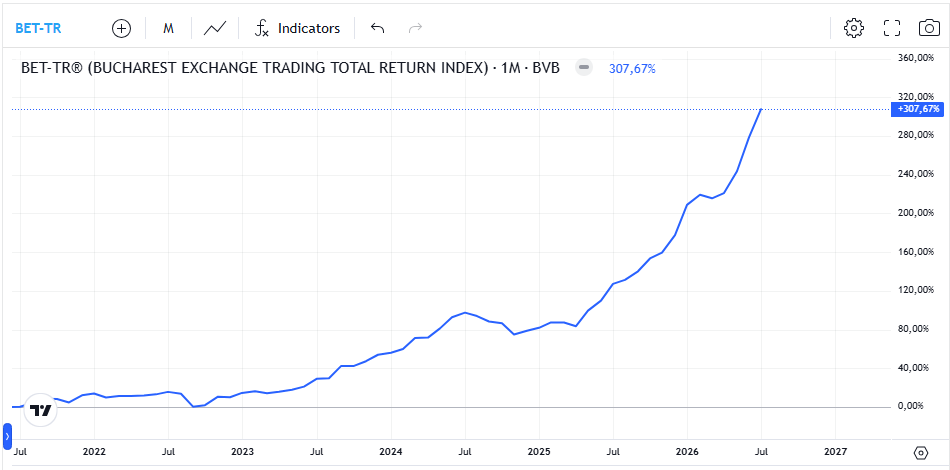Click the 2024 time axis marker
The height and width of the screenshot is (470, 950).
tap(391, 452)
